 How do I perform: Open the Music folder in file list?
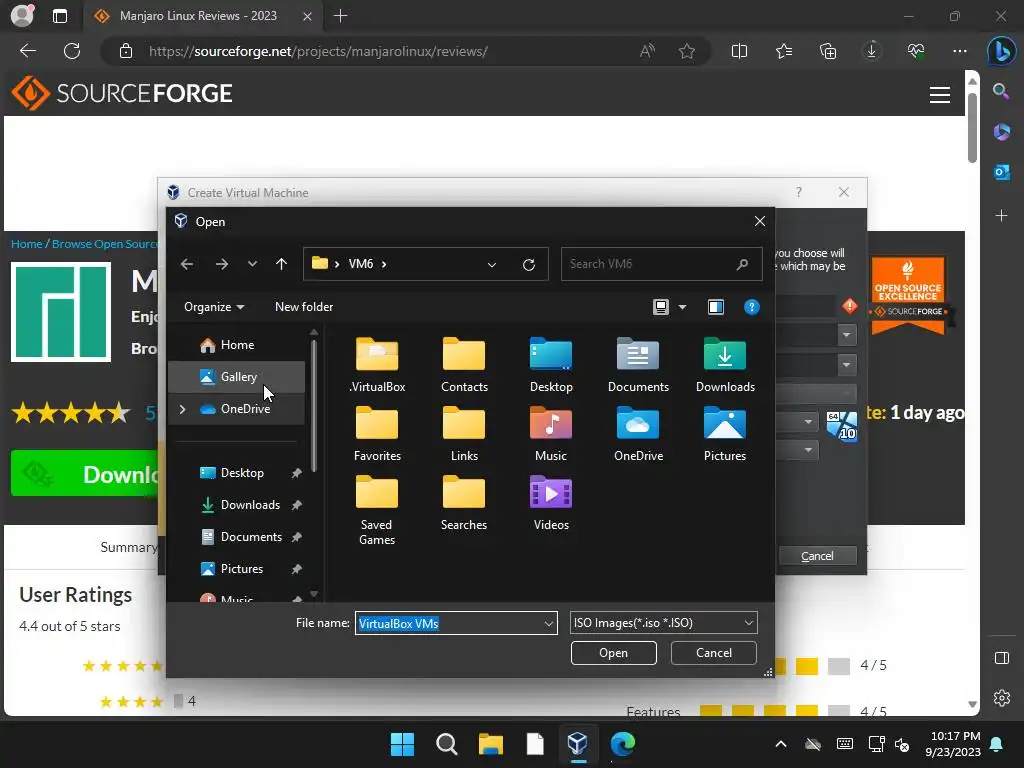pos(551,434)
